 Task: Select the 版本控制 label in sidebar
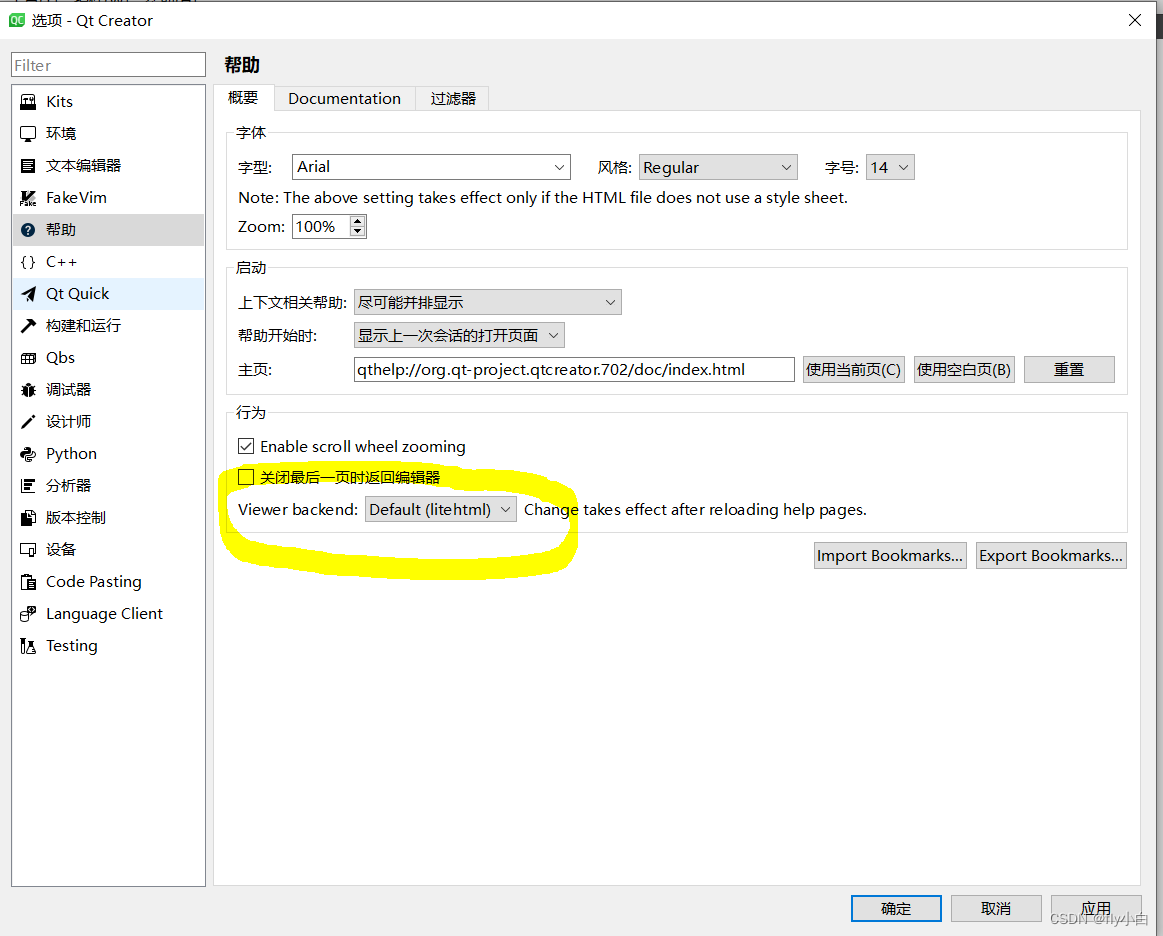coord(76,518)
